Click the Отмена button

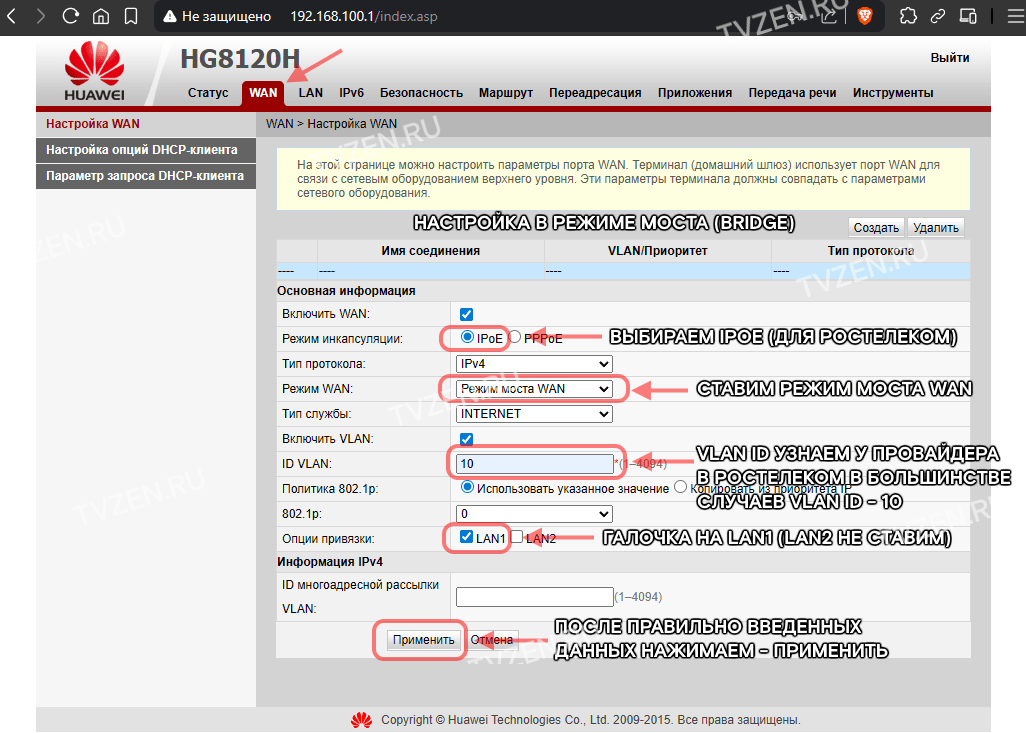click(x=491, y=640)
